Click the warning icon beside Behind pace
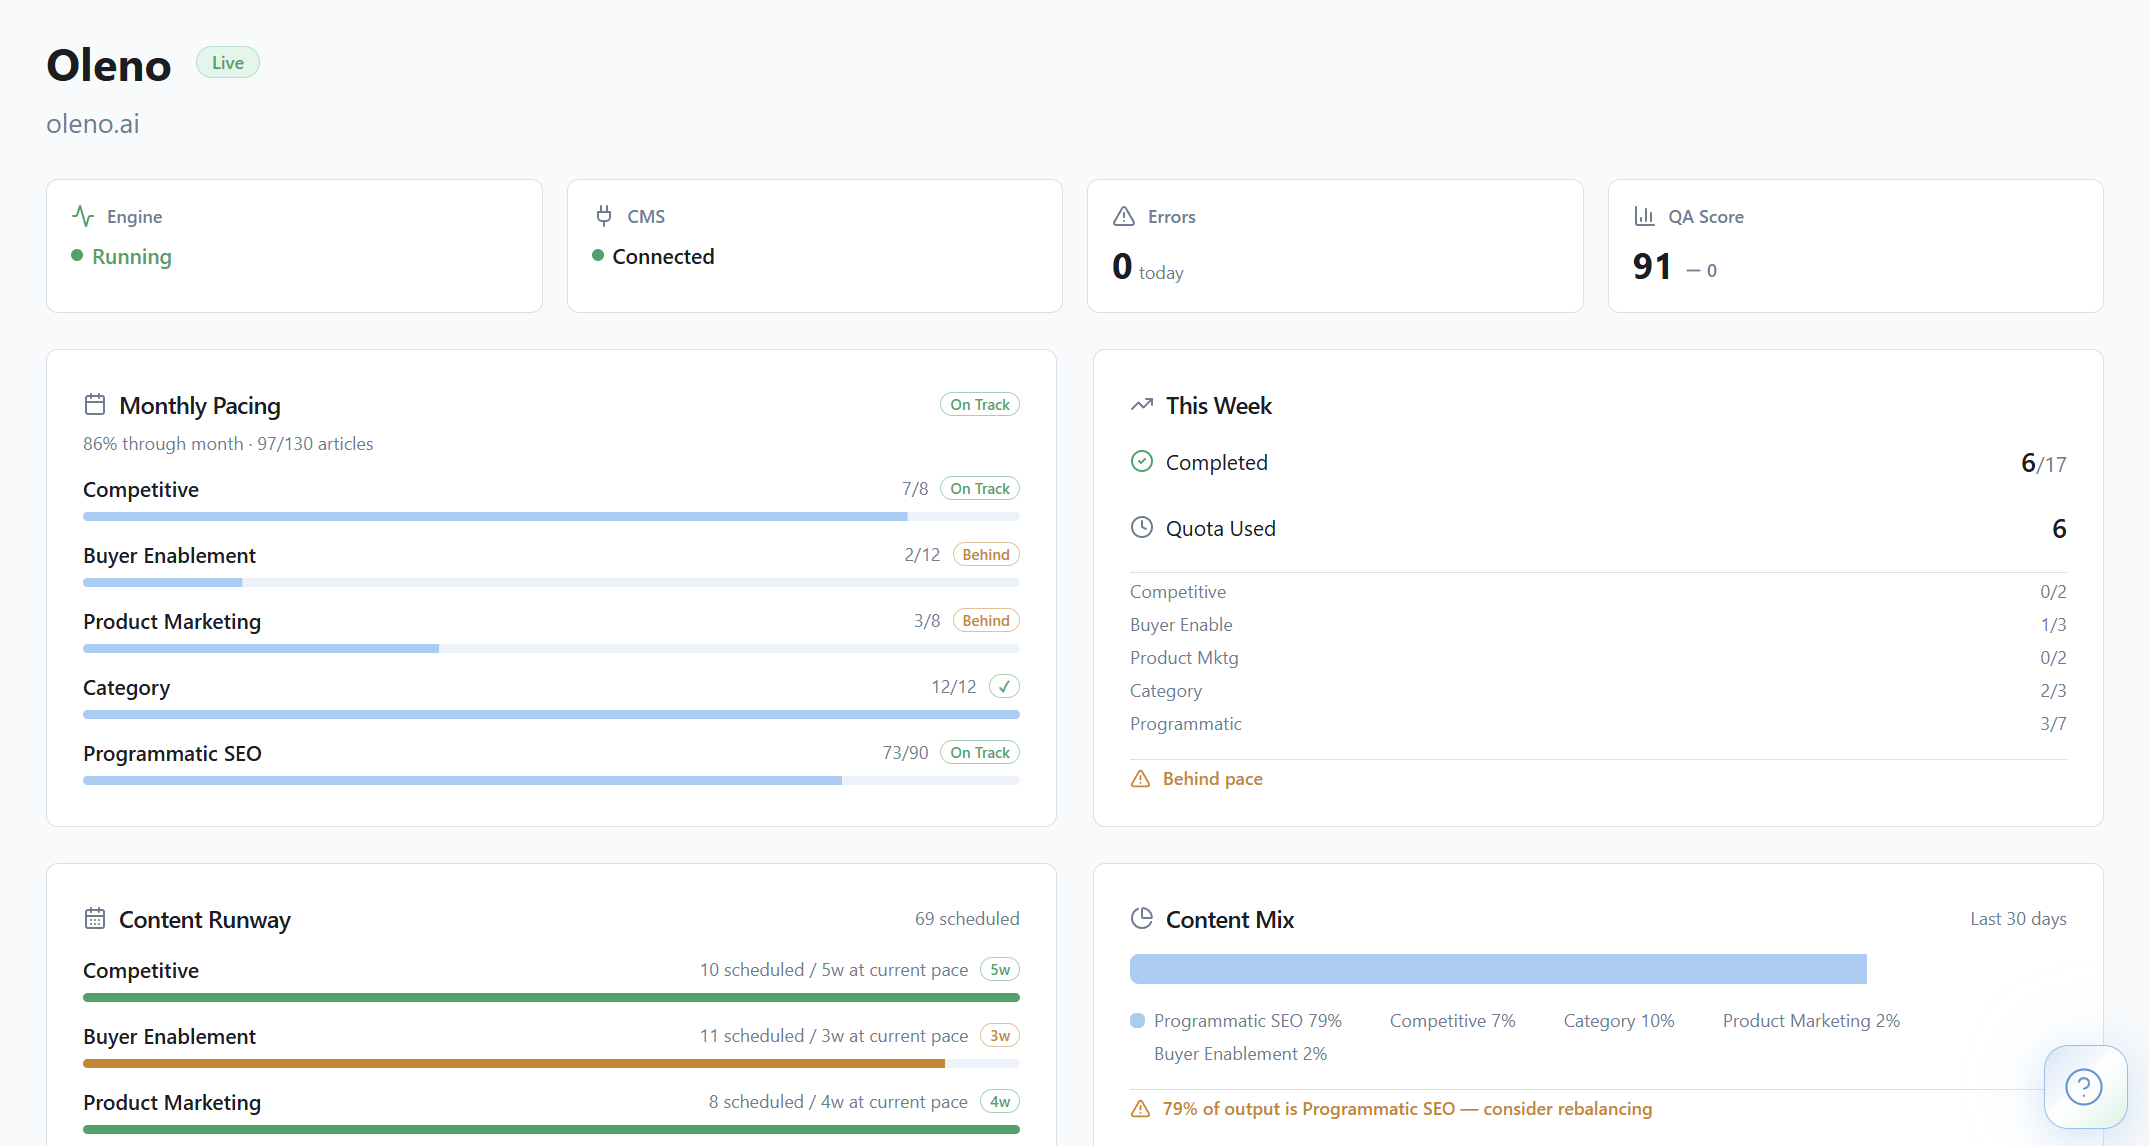 [1141, 778]
